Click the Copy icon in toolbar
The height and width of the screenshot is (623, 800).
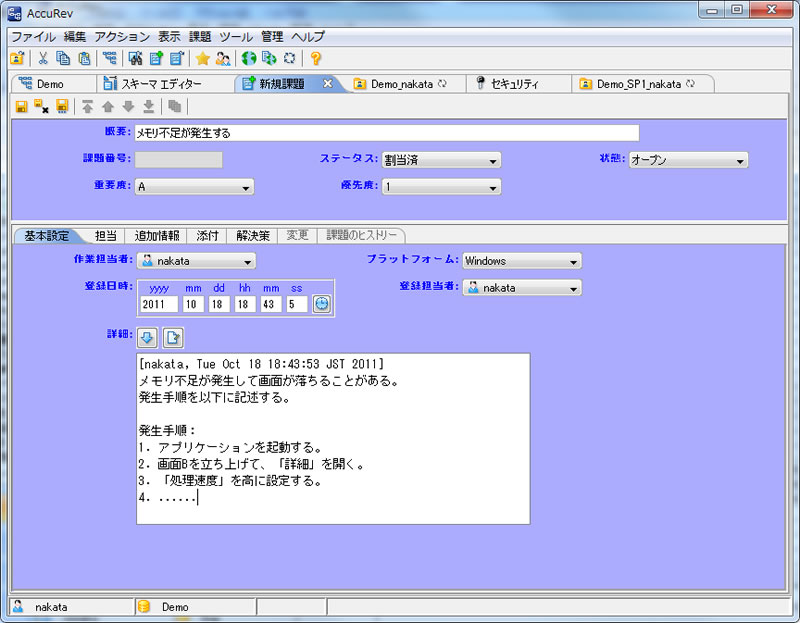tap(63, 58)
